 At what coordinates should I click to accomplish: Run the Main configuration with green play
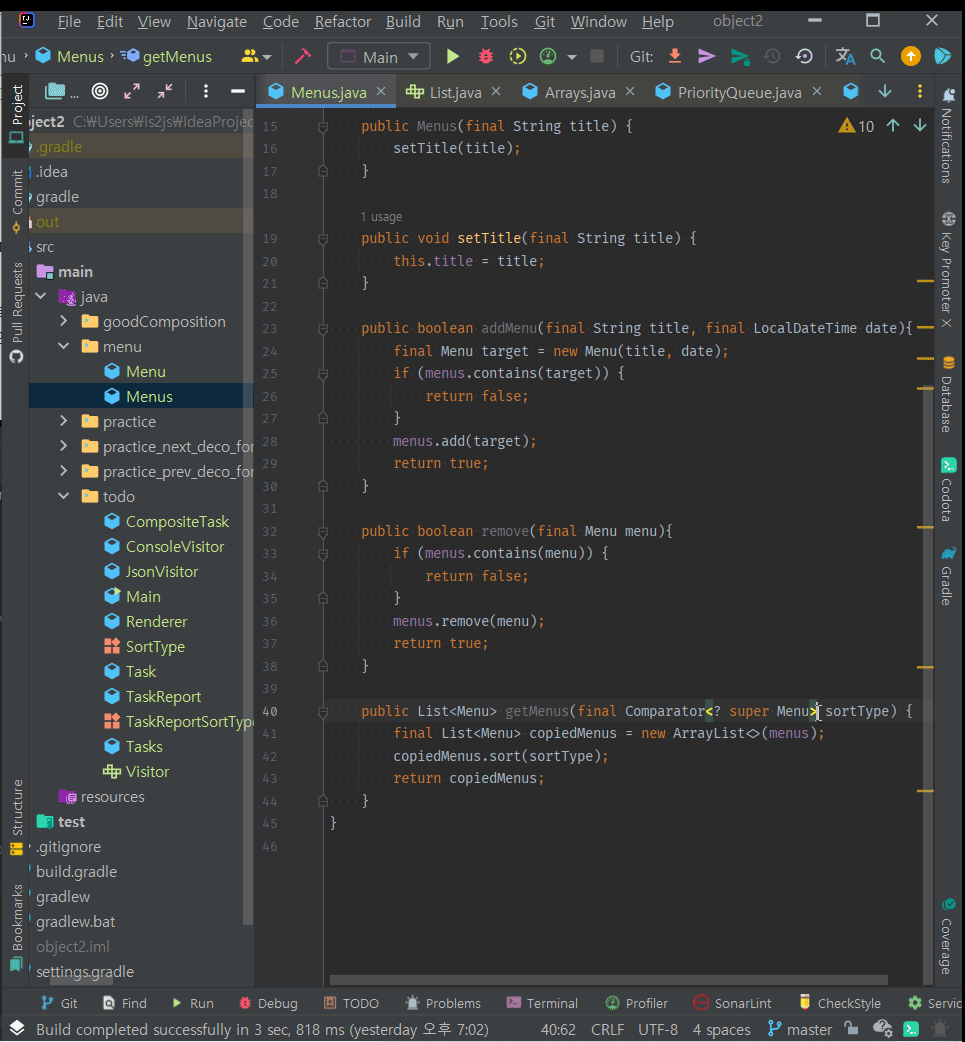click(x=453, y=56)
